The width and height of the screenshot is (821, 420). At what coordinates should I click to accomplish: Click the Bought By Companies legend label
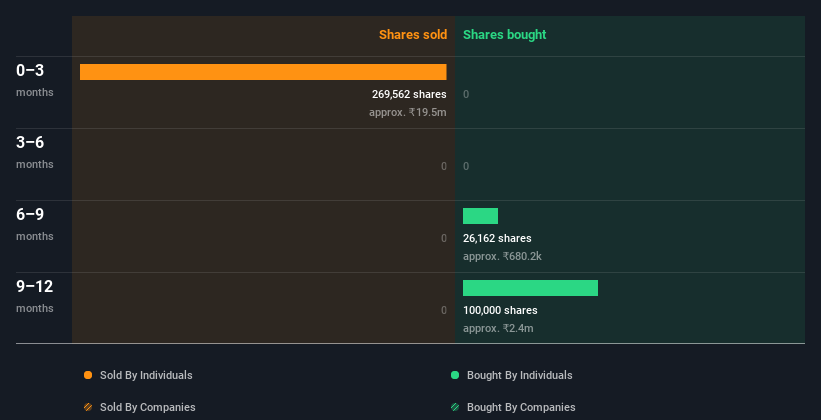point(521,407)
